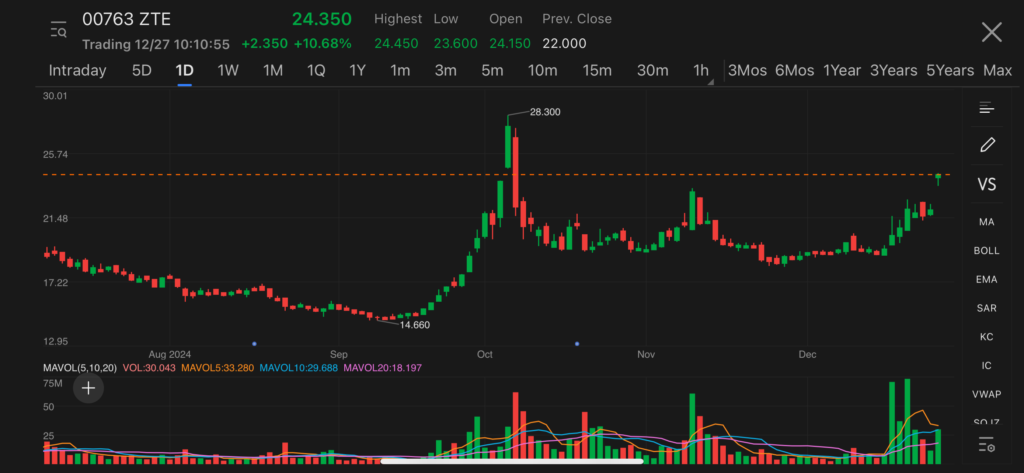Click the blue event dot after October

577,343
